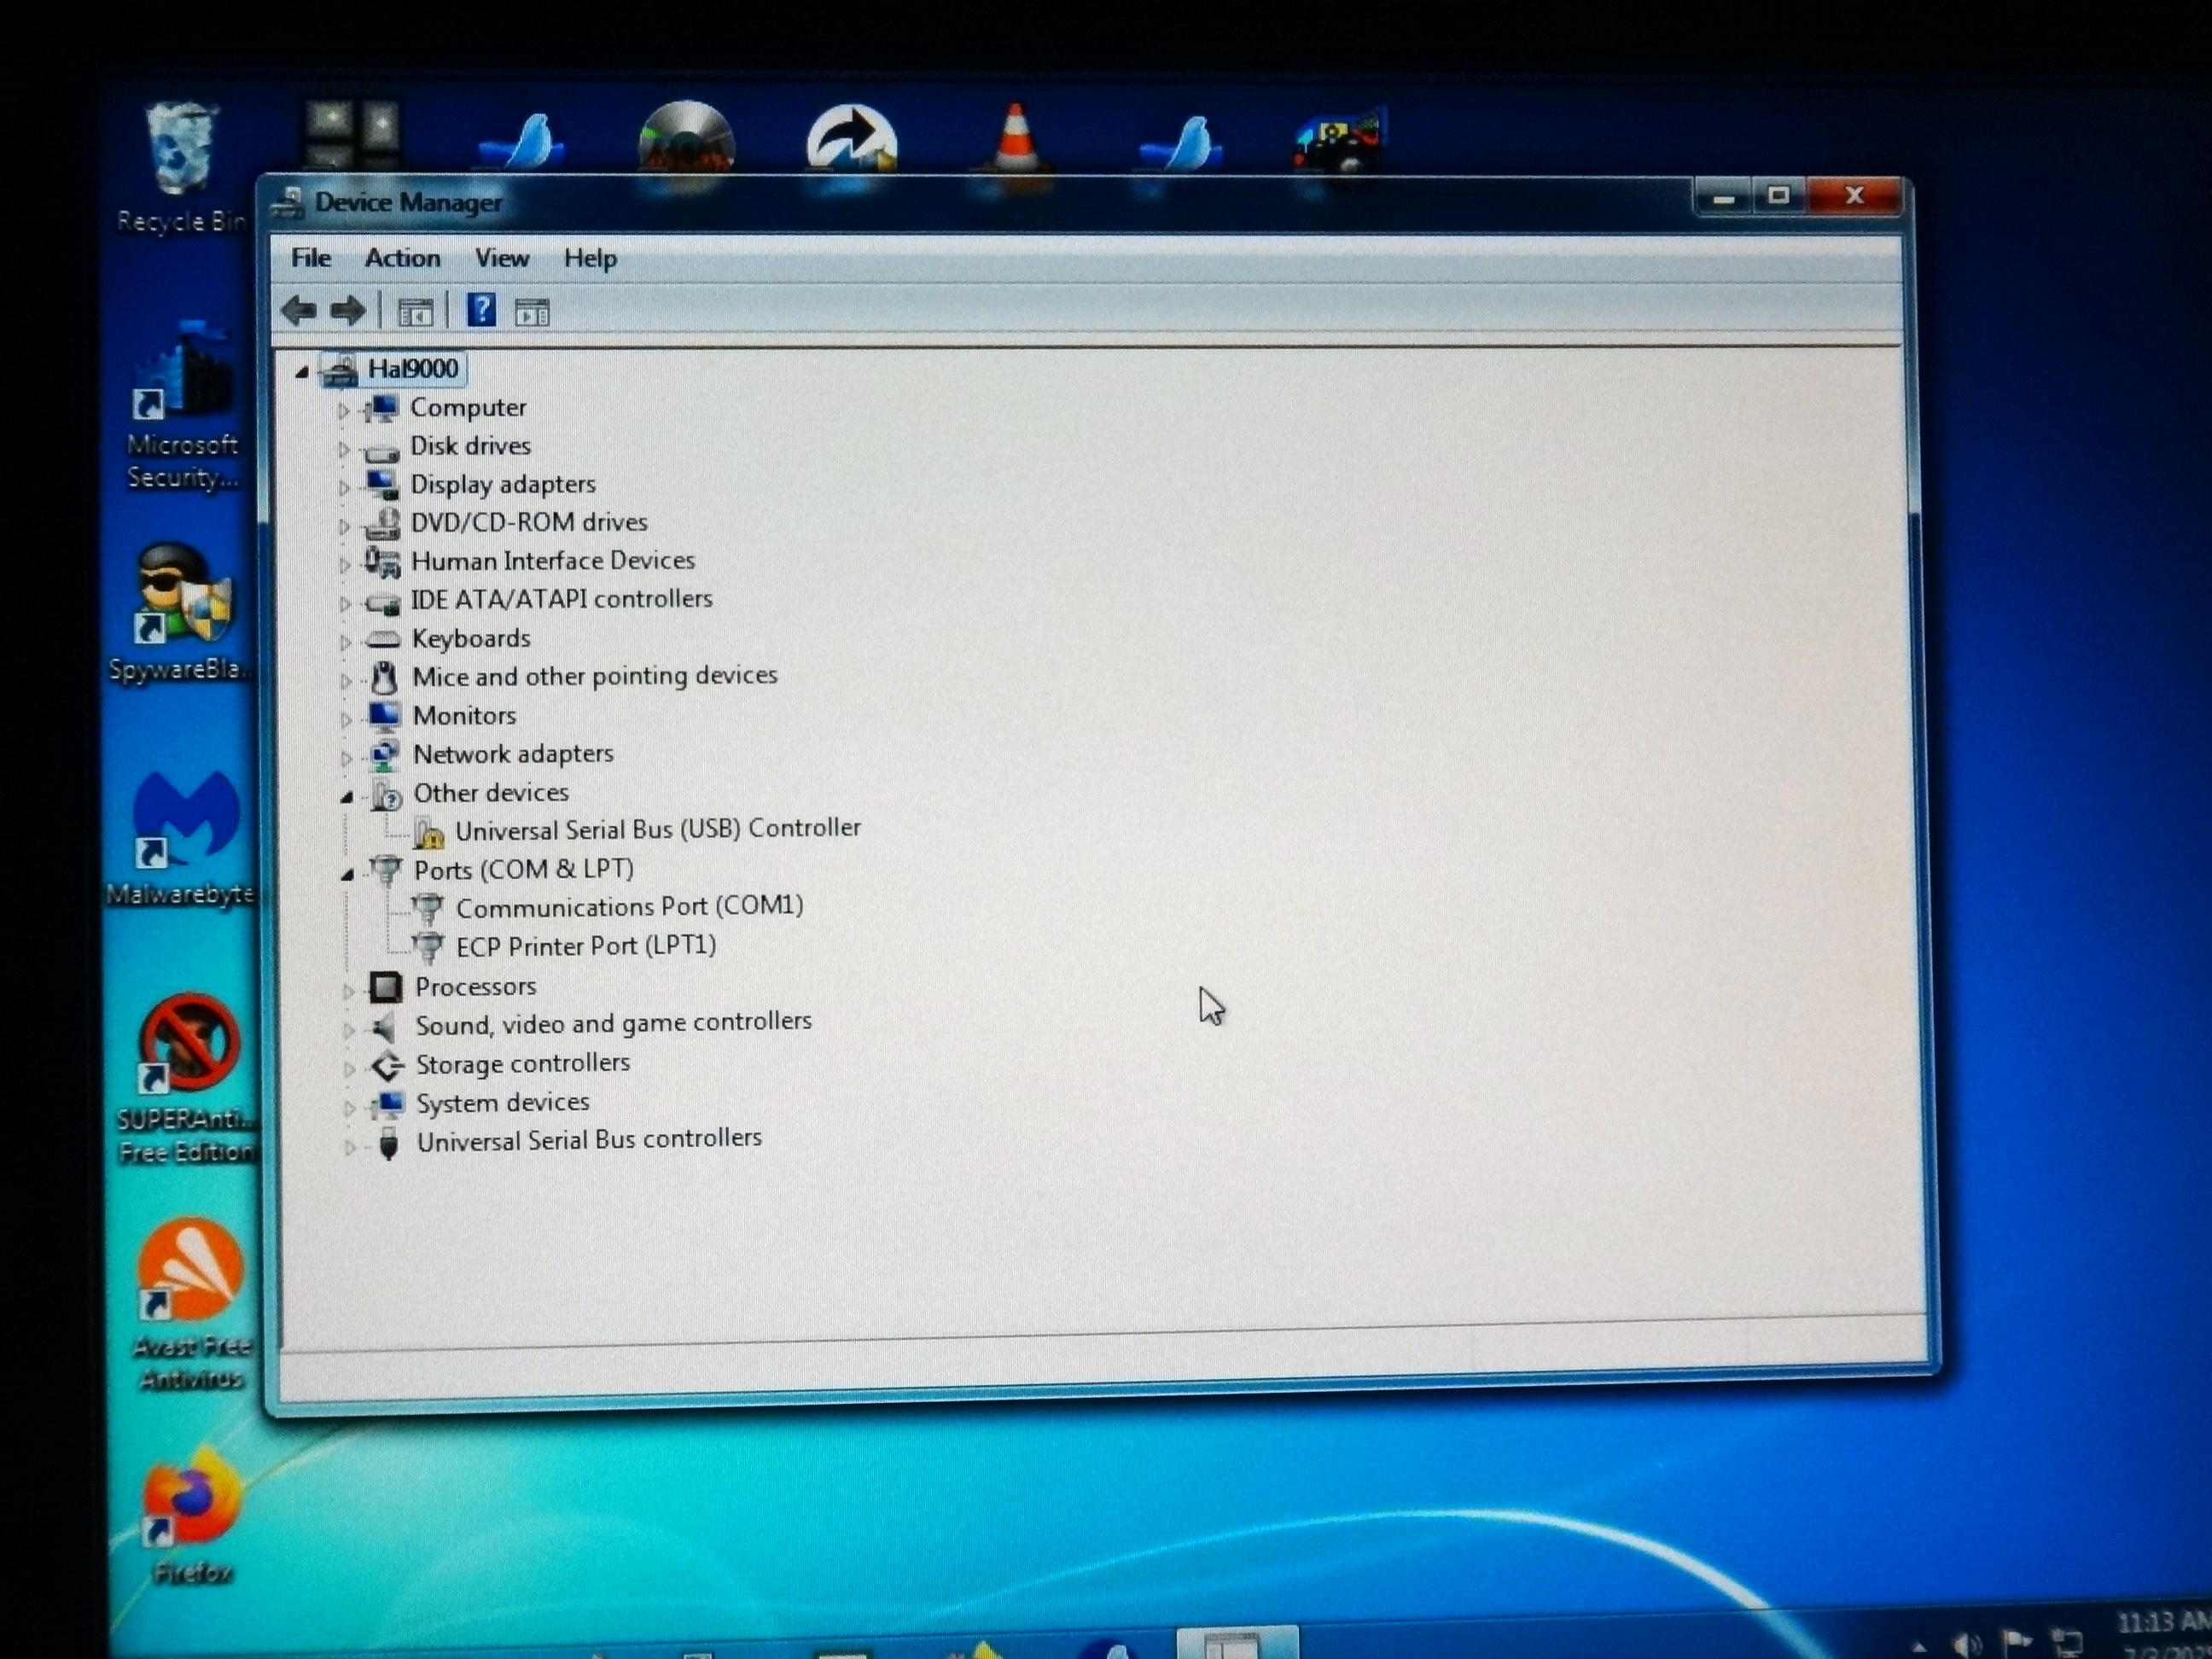2212x1659 pixels.
Task: Select Universal Serial Bus (USB) Controller device
Action: [657, 829]
